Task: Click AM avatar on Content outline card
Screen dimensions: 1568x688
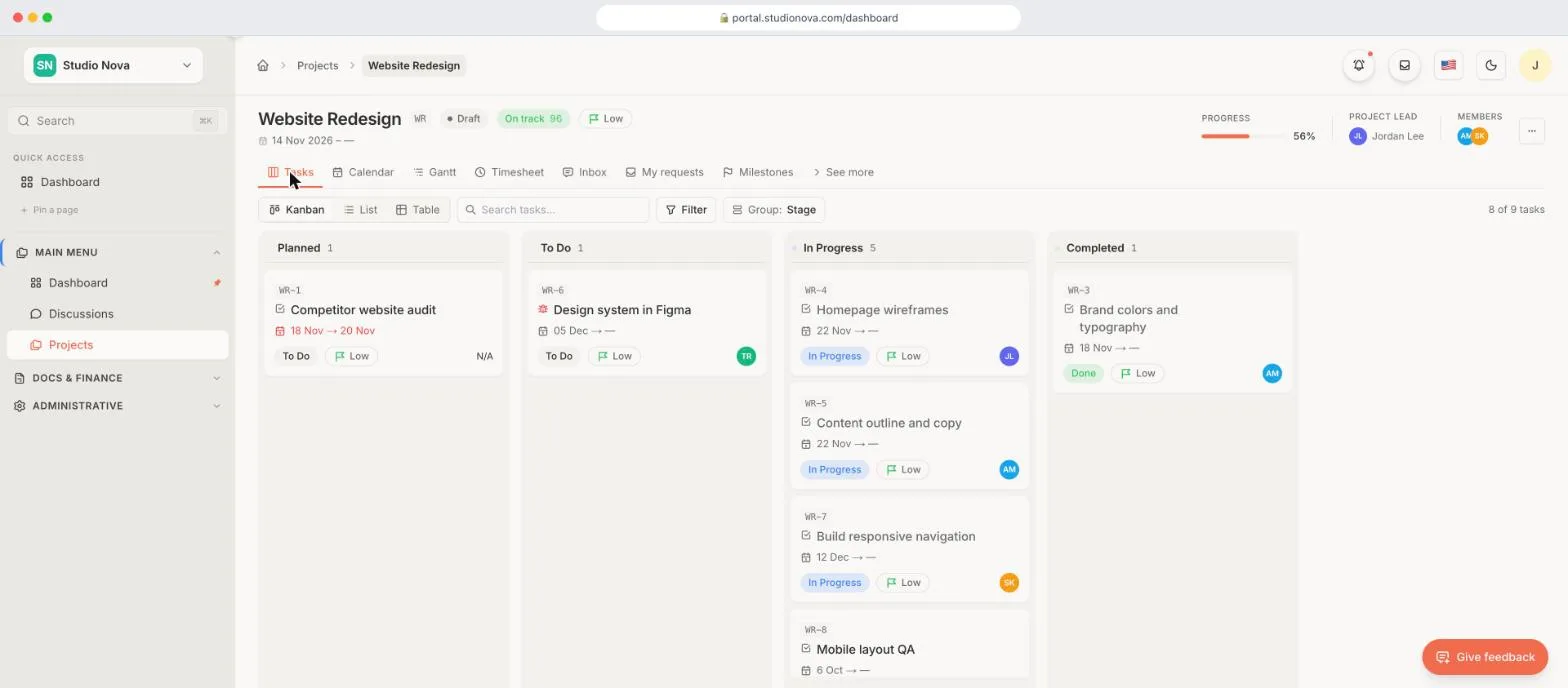Action: [x=1009, y=469]
